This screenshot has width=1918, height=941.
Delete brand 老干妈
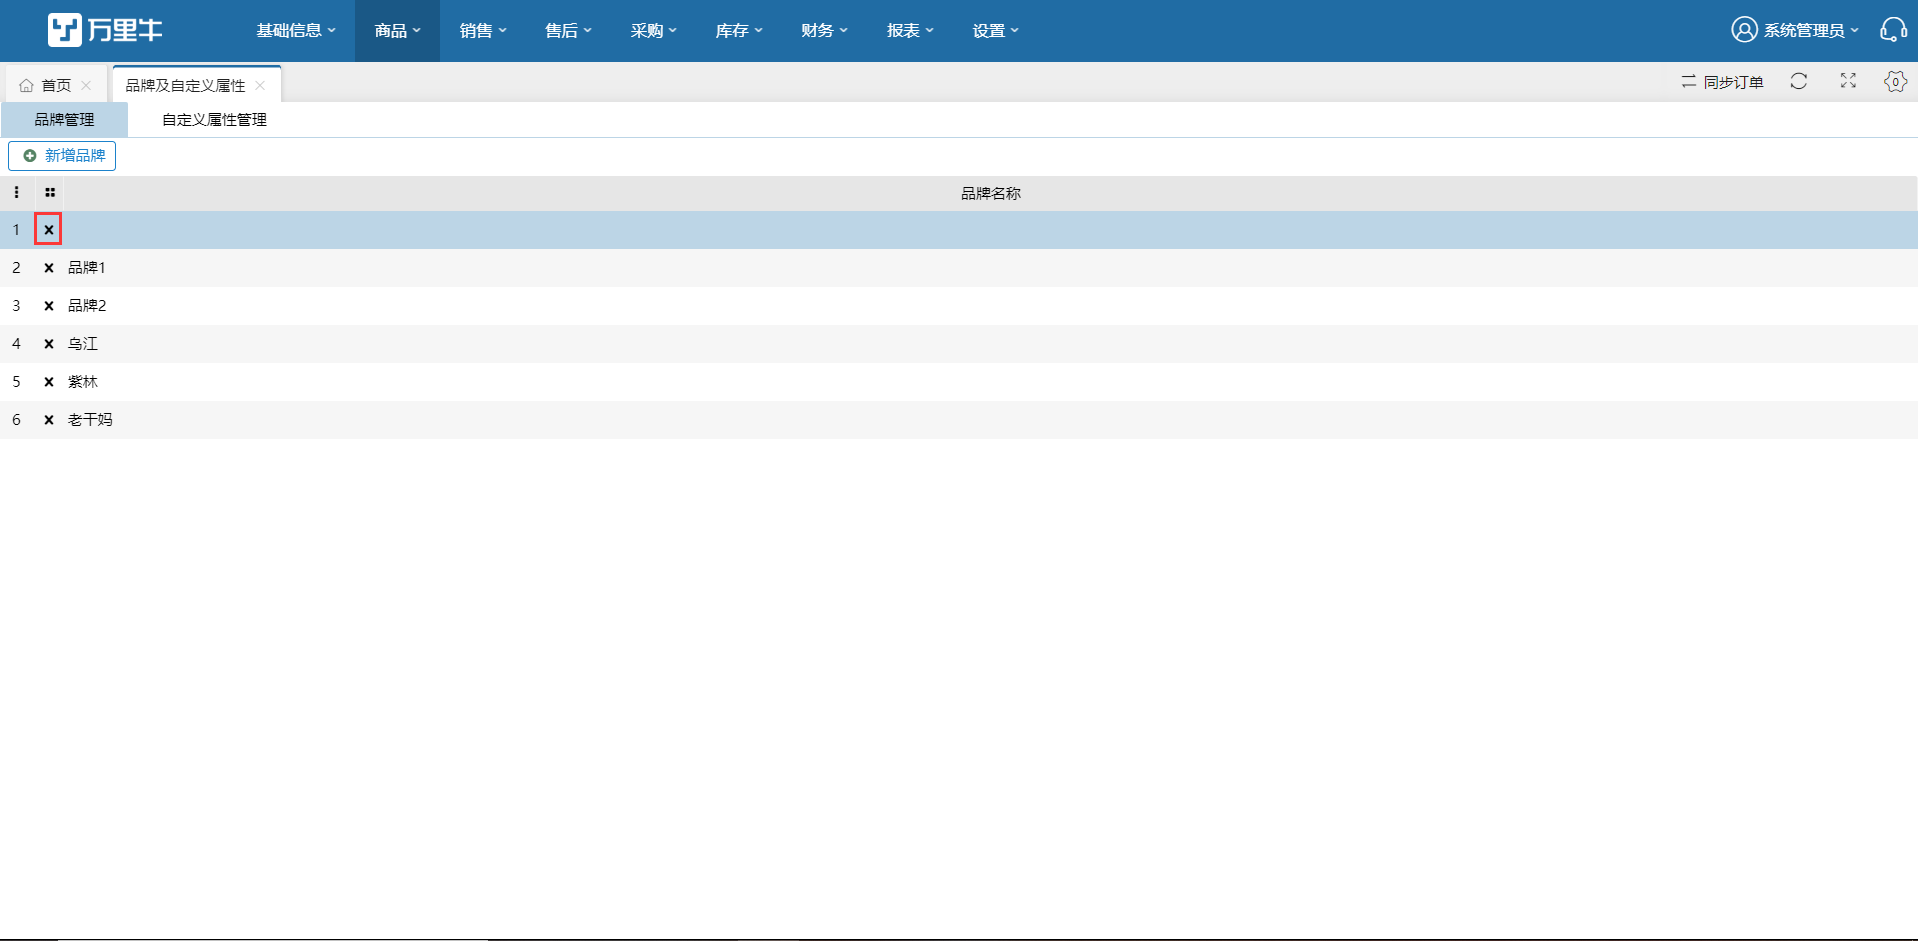pyautogui.click(x=49, y=419)
